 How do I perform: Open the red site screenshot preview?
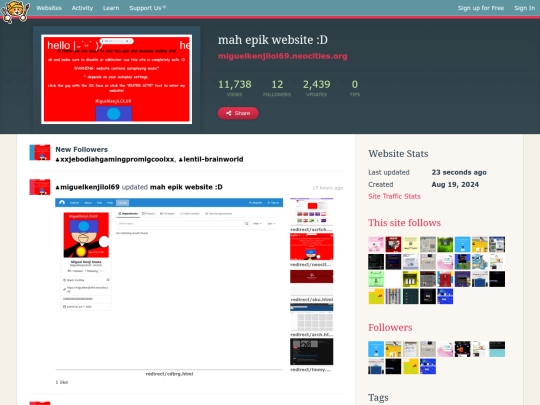pyautogui.click(x=116, y=79)
